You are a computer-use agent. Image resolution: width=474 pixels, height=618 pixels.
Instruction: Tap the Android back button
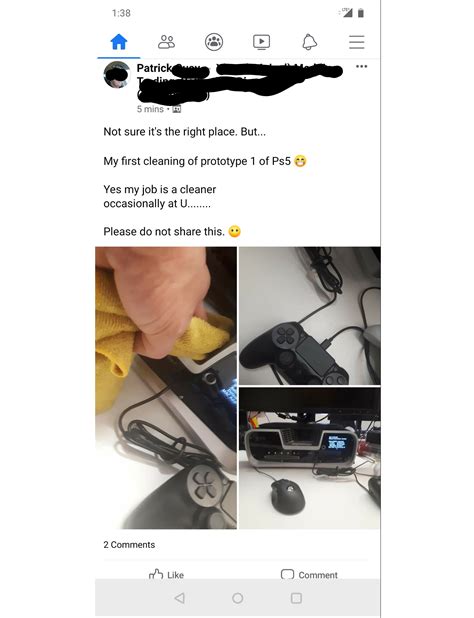point(179,598)
